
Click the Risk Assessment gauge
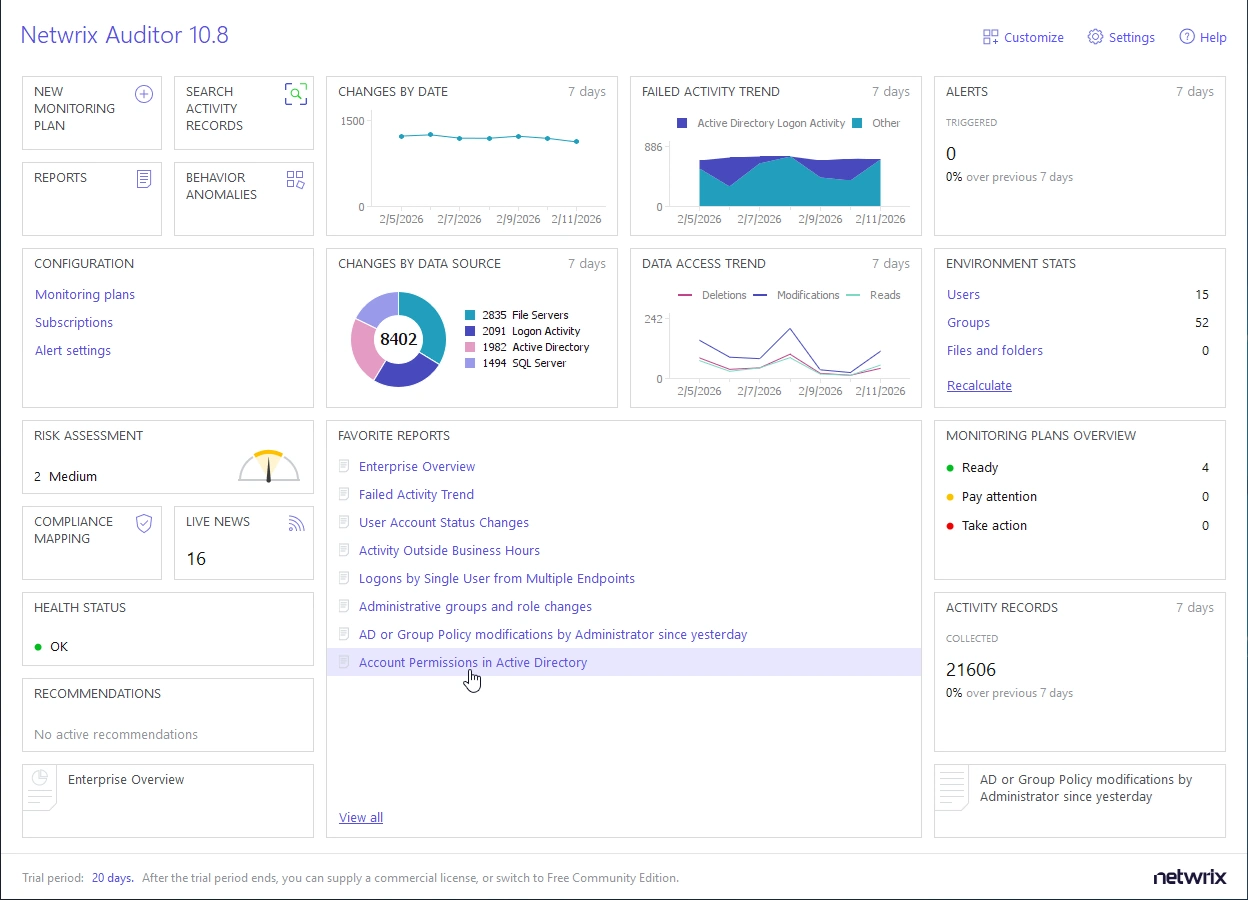(268, 466)
